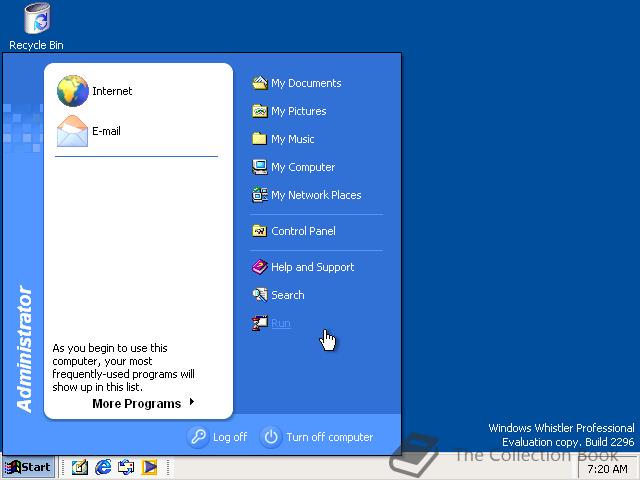Click Turn off computer text button

pyautogui.click(x=330, y=437)
